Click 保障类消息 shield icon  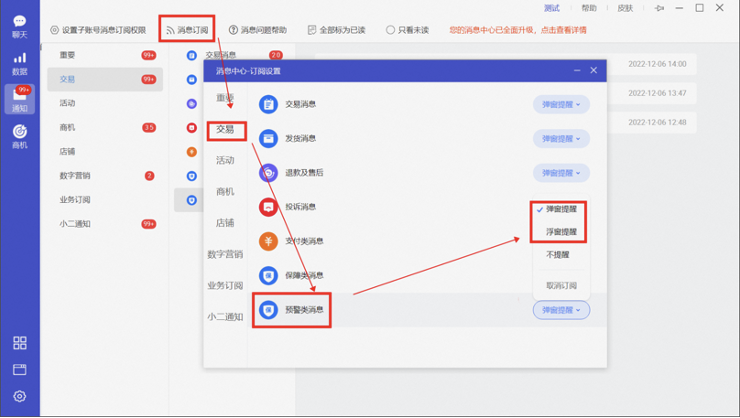pyautogui.click(x=268, y=276)
